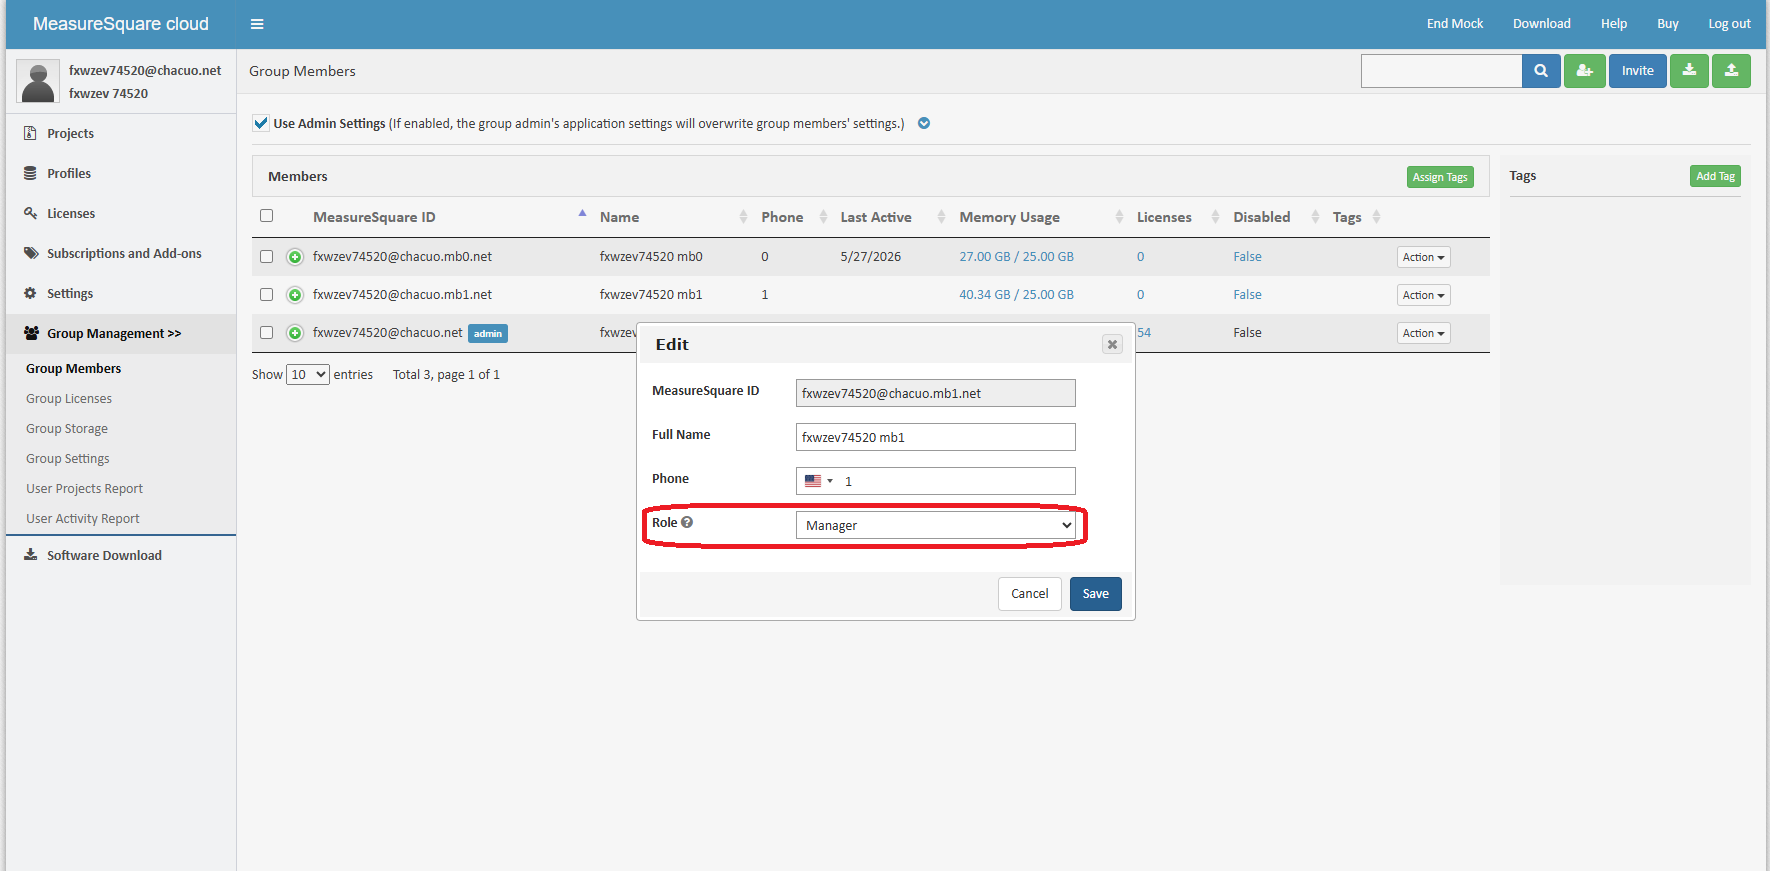Sort by Memory Usage column arrows

[x=1119, y=217]
